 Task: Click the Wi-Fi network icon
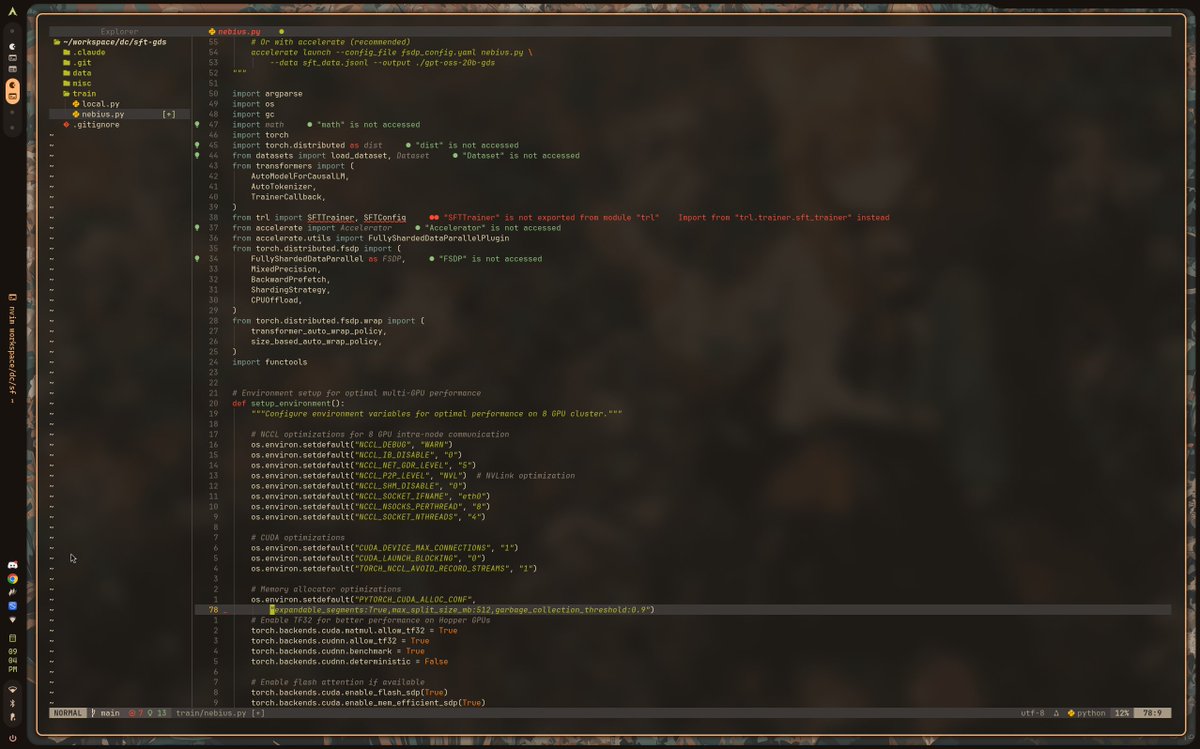(12, 690)
